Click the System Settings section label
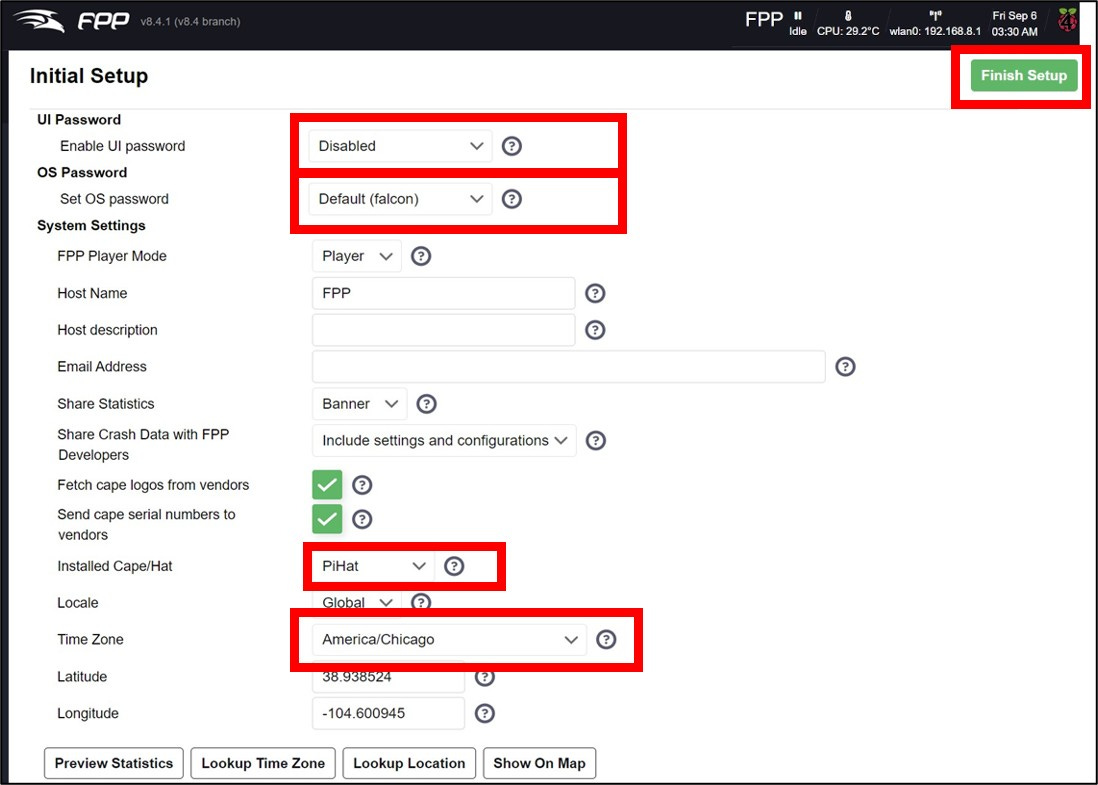Image resolution: width=1098 pixels, height=785 pixels. point(91,225)
